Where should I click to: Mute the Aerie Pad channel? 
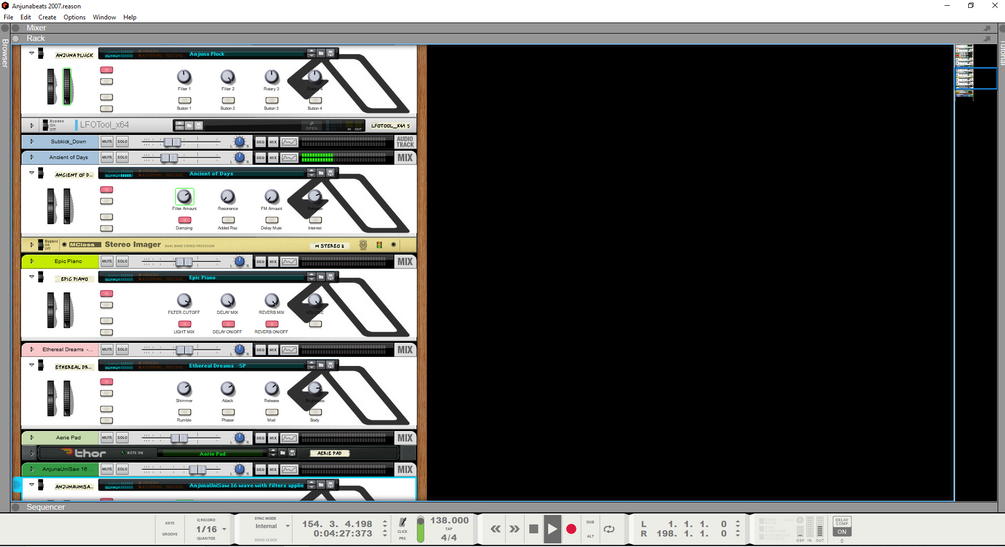click(107, 438)
